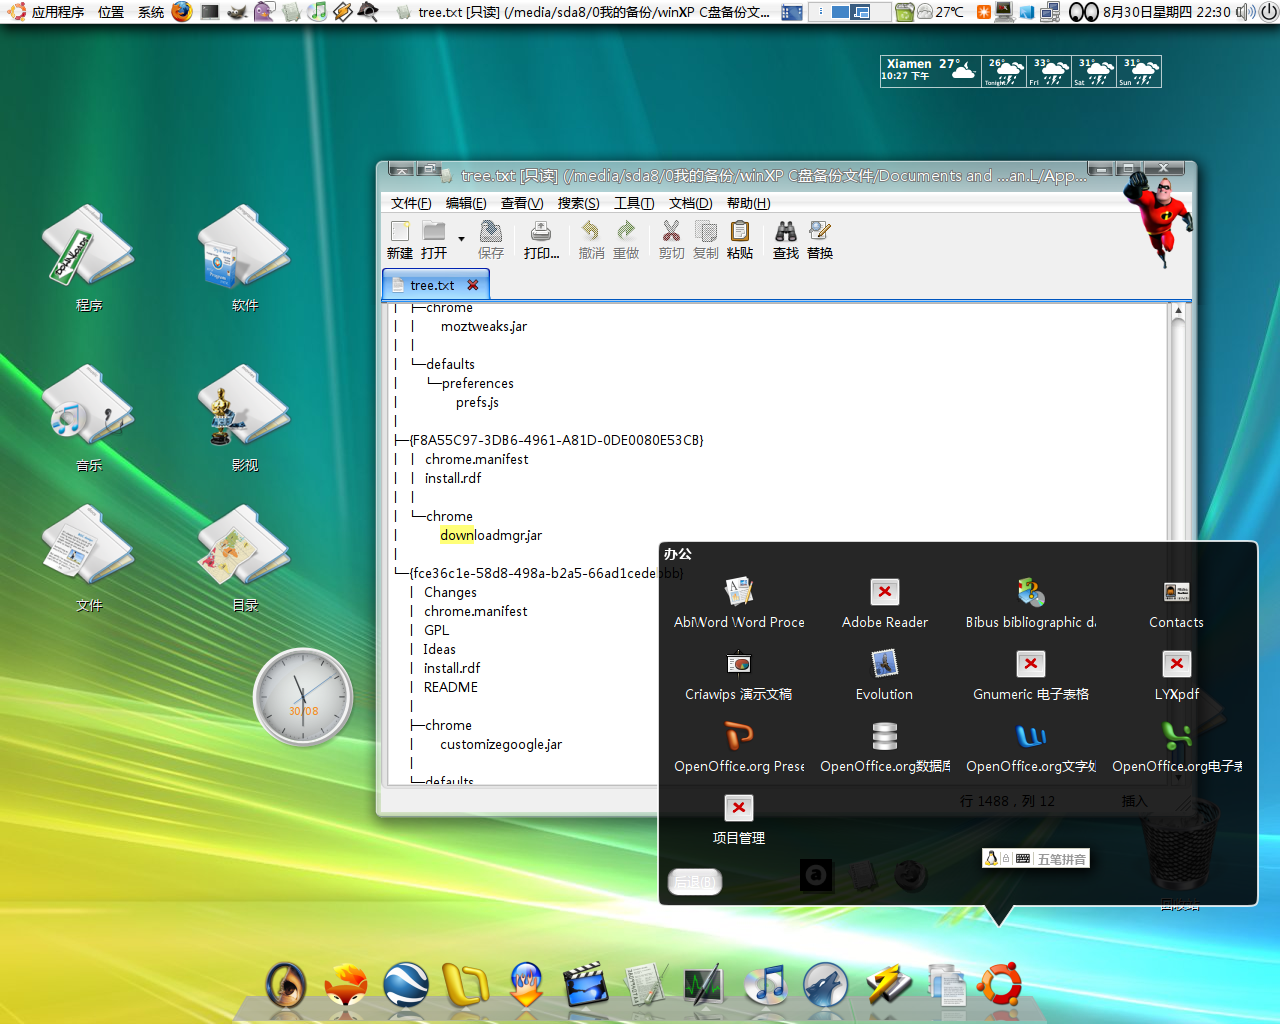This screenshot has height=1024, width=1280.
Task: Click the date and time in the panel
Action: [x=1166, y=12]
